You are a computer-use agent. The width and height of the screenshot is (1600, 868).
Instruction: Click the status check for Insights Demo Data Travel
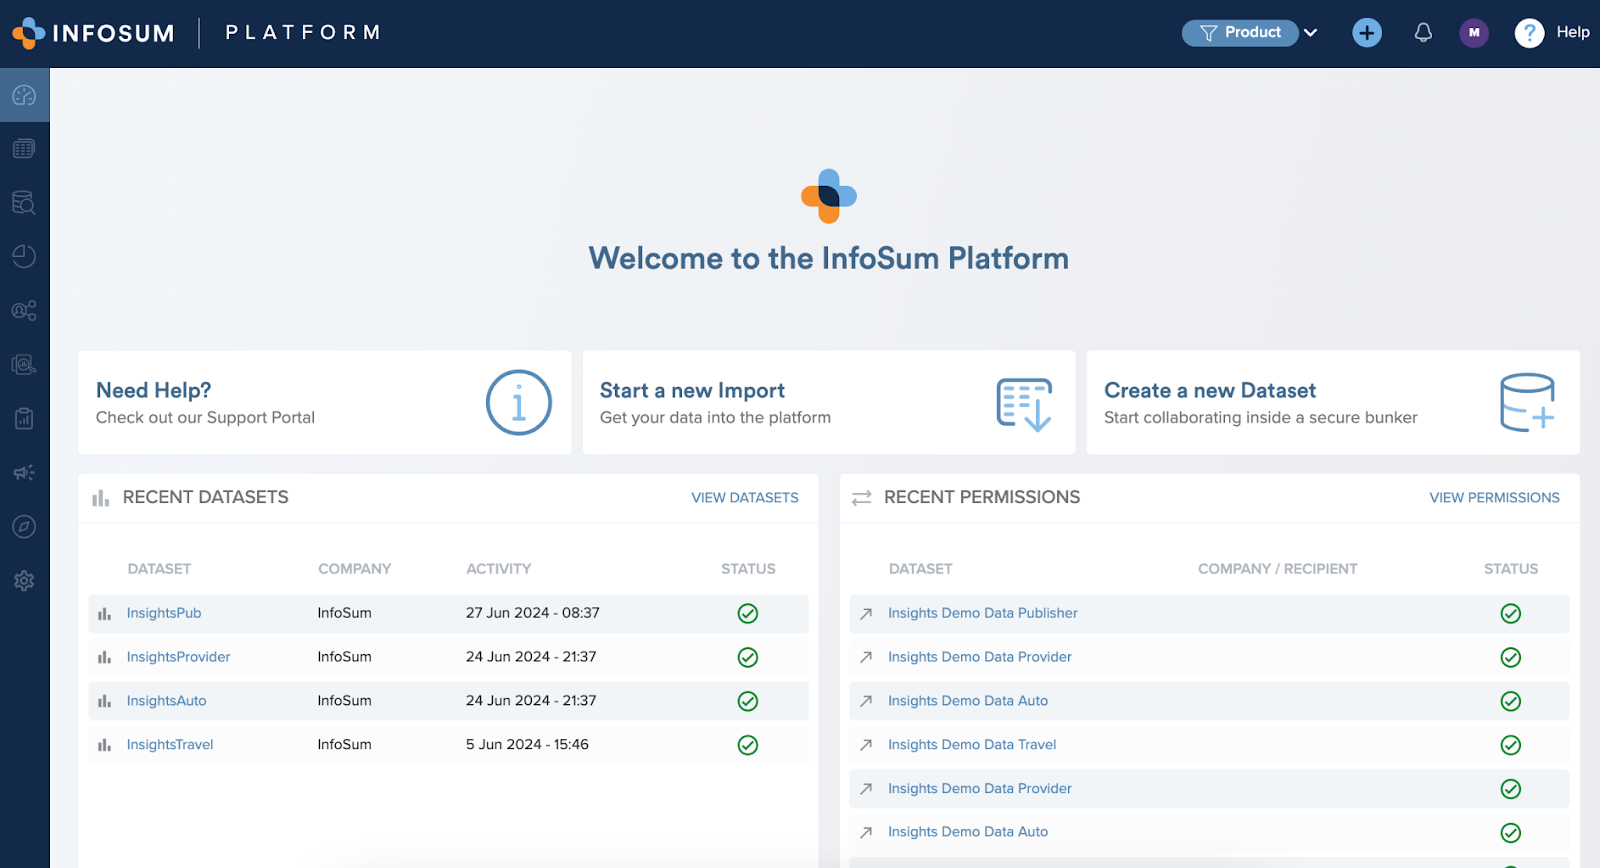point(1511,745)
